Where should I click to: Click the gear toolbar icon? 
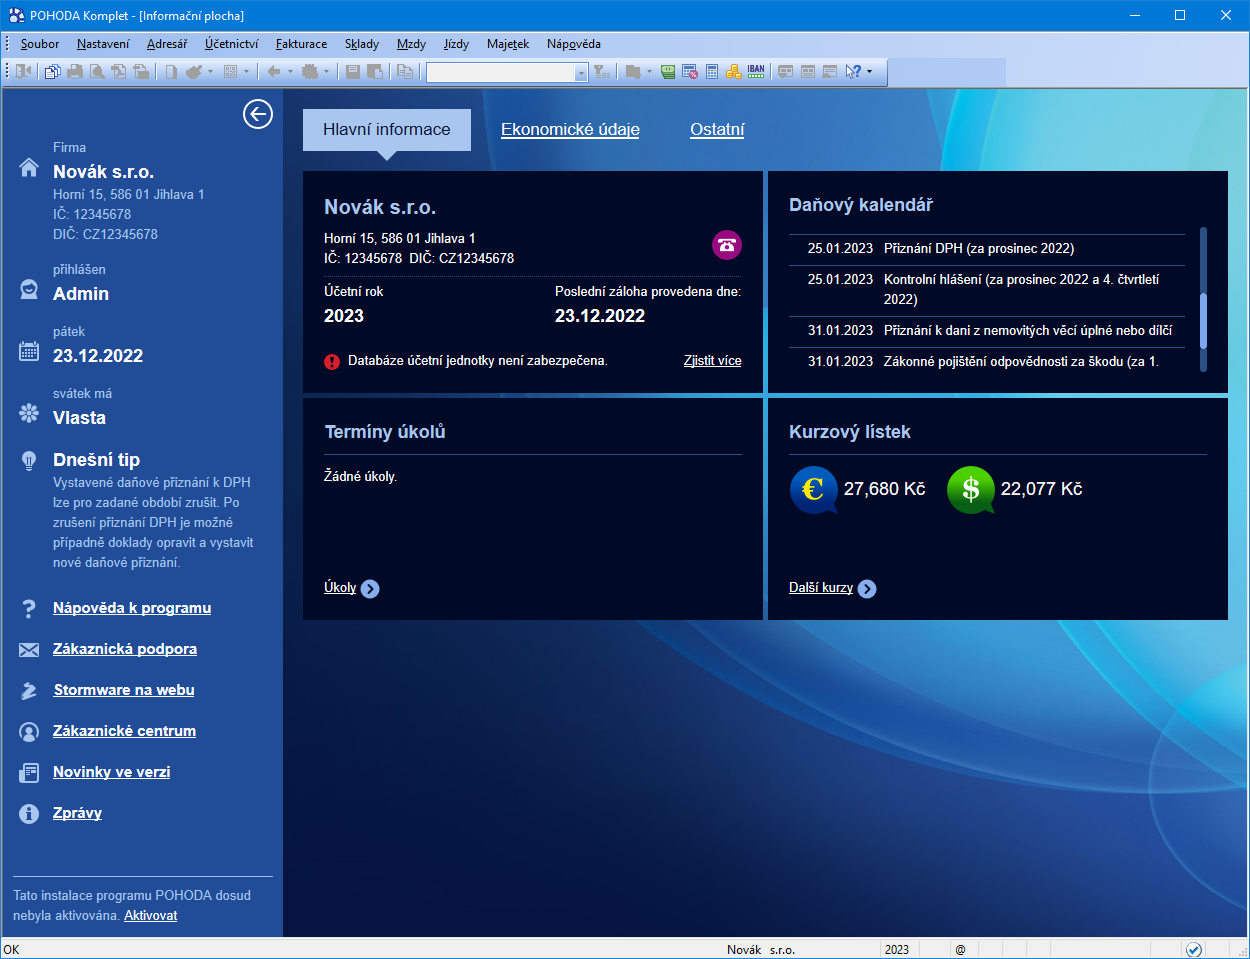click(x=310, y=71)
